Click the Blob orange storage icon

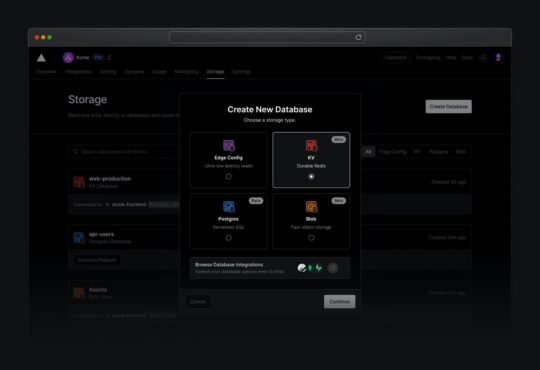(x=311, y=207)
